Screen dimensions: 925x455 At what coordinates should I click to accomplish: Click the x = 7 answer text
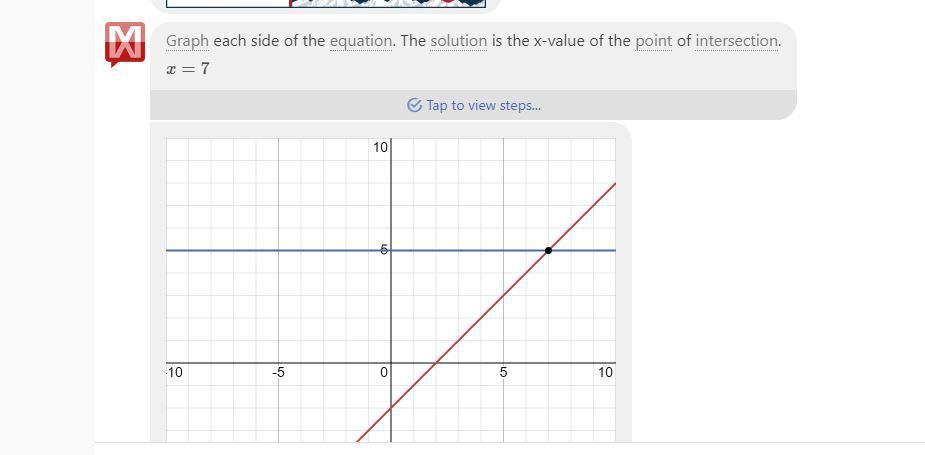pos(188,69)
